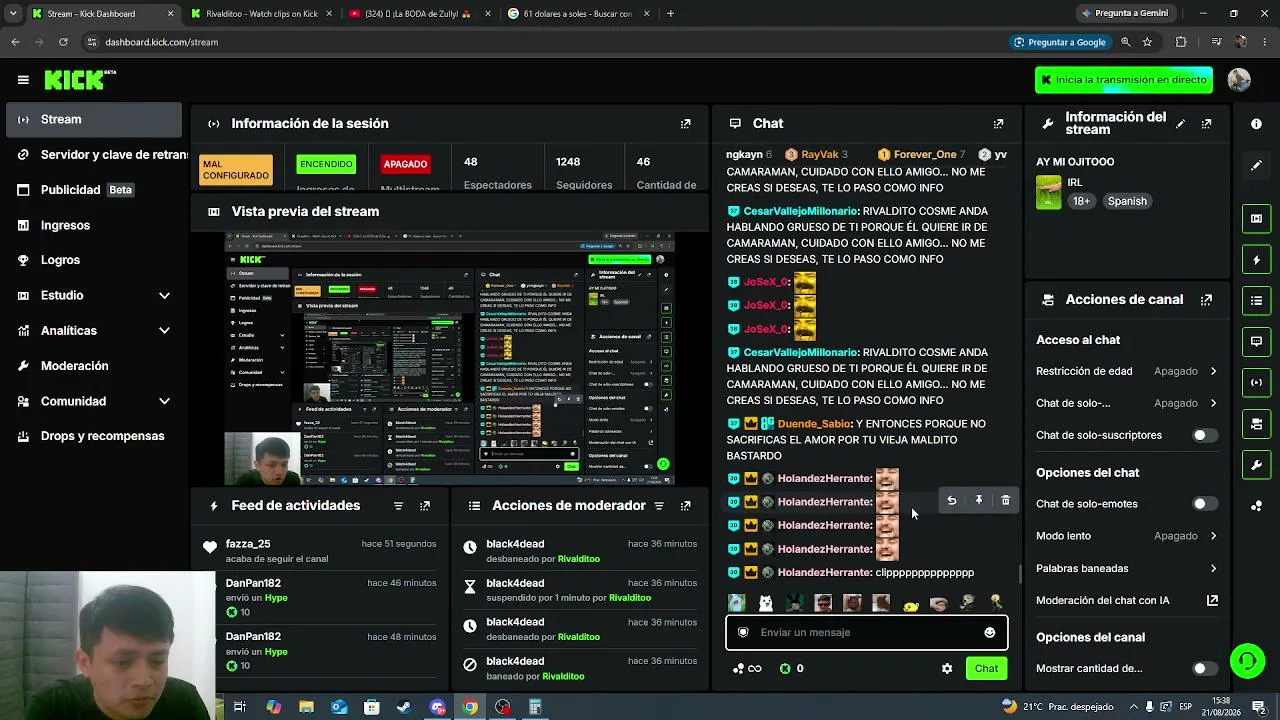Filter the Acciones de moderador list

[x=659, y=506]
